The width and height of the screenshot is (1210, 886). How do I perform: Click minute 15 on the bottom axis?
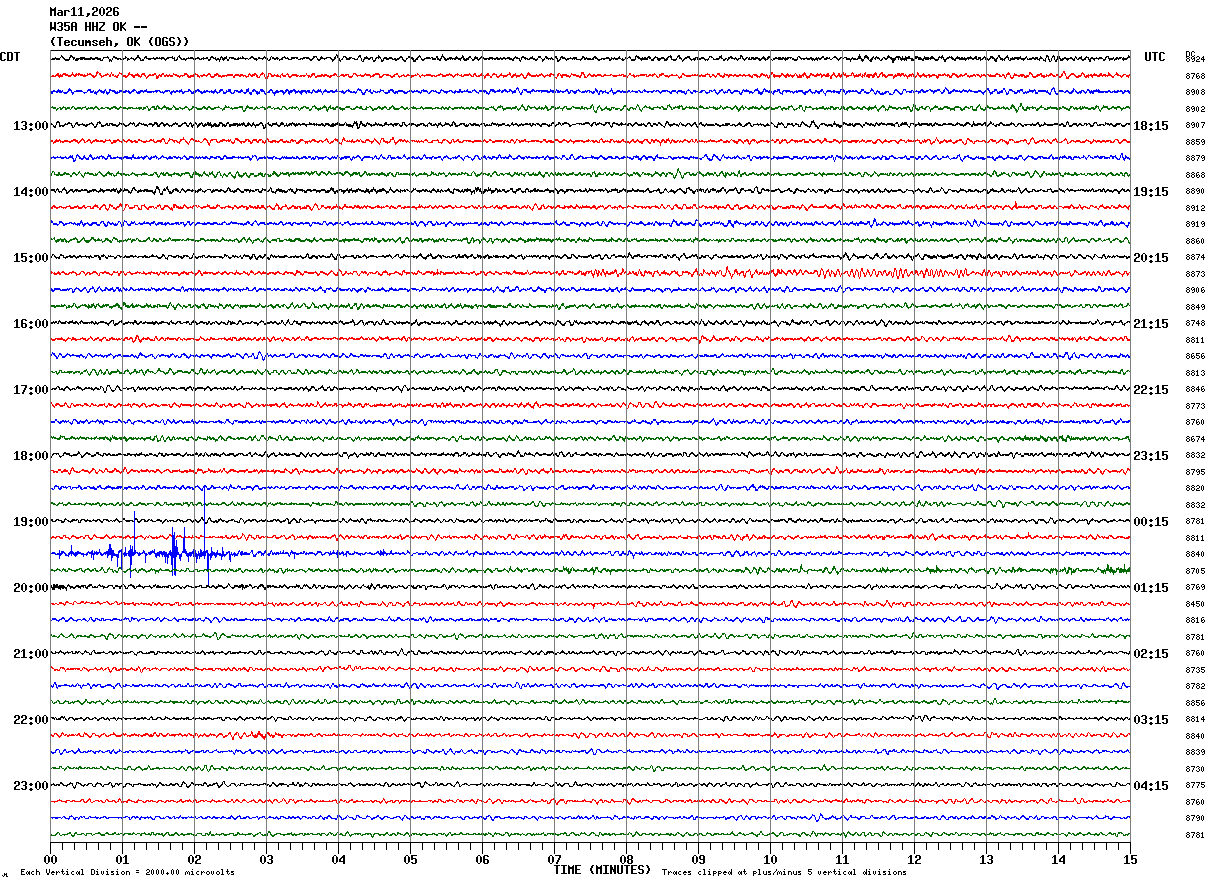(1129, 859)
